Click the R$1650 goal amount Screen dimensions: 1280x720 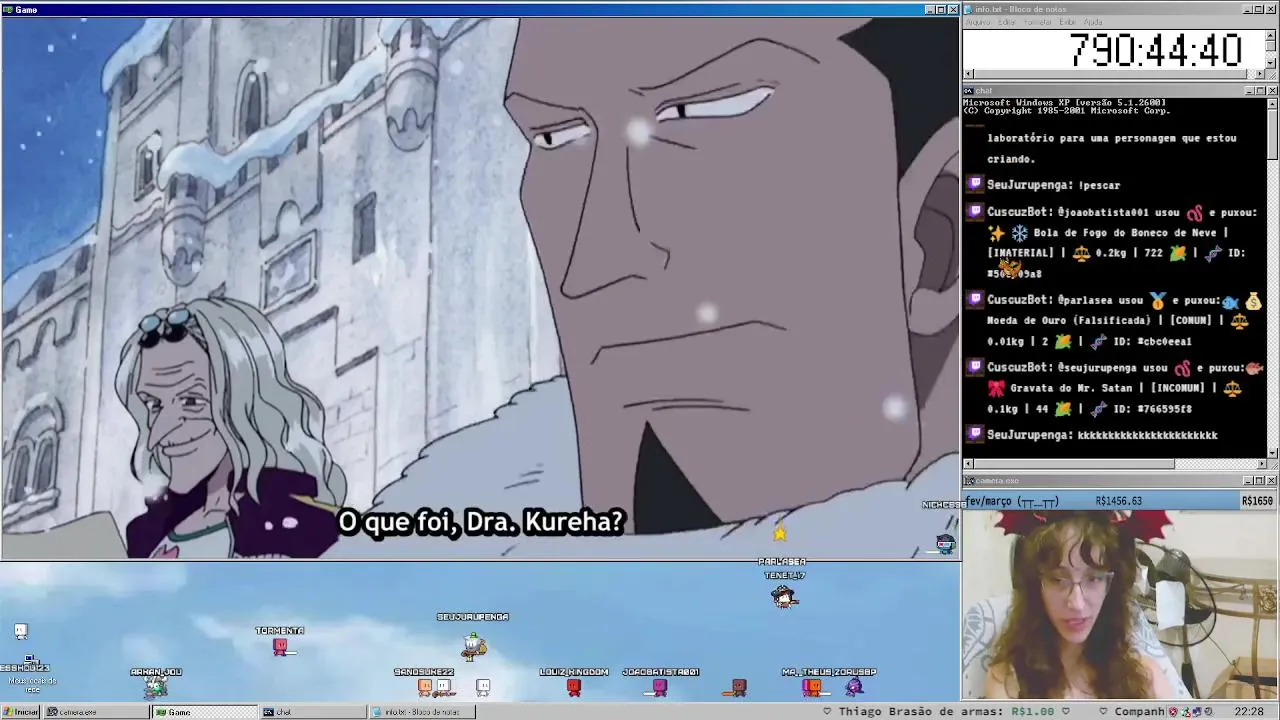(1257, 501)
